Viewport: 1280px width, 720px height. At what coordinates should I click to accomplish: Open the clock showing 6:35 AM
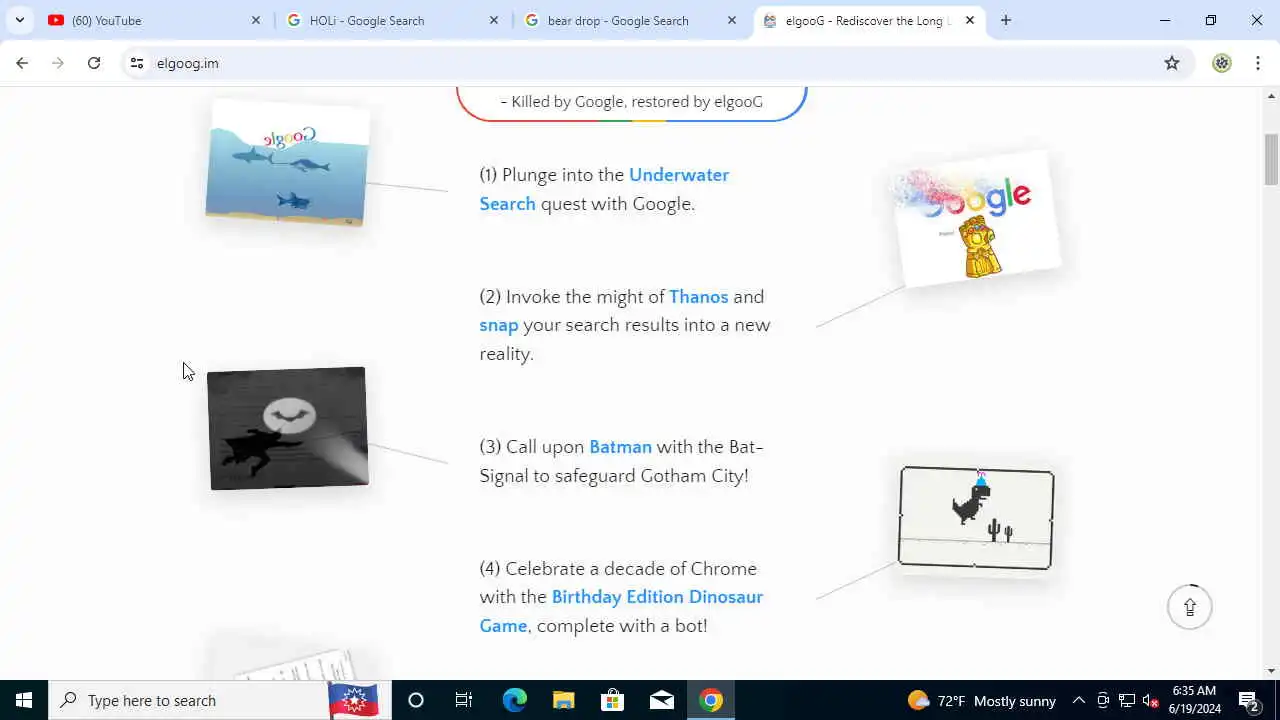(1195, 700)
